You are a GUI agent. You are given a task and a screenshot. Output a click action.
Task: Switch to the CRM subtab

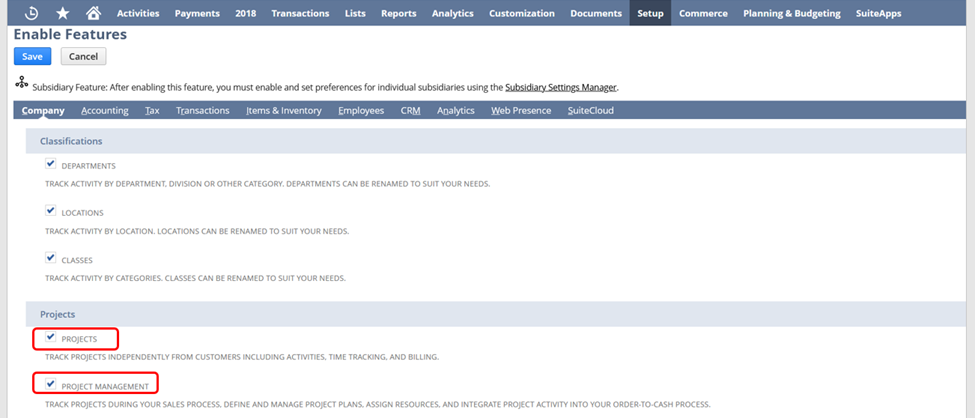410,111
